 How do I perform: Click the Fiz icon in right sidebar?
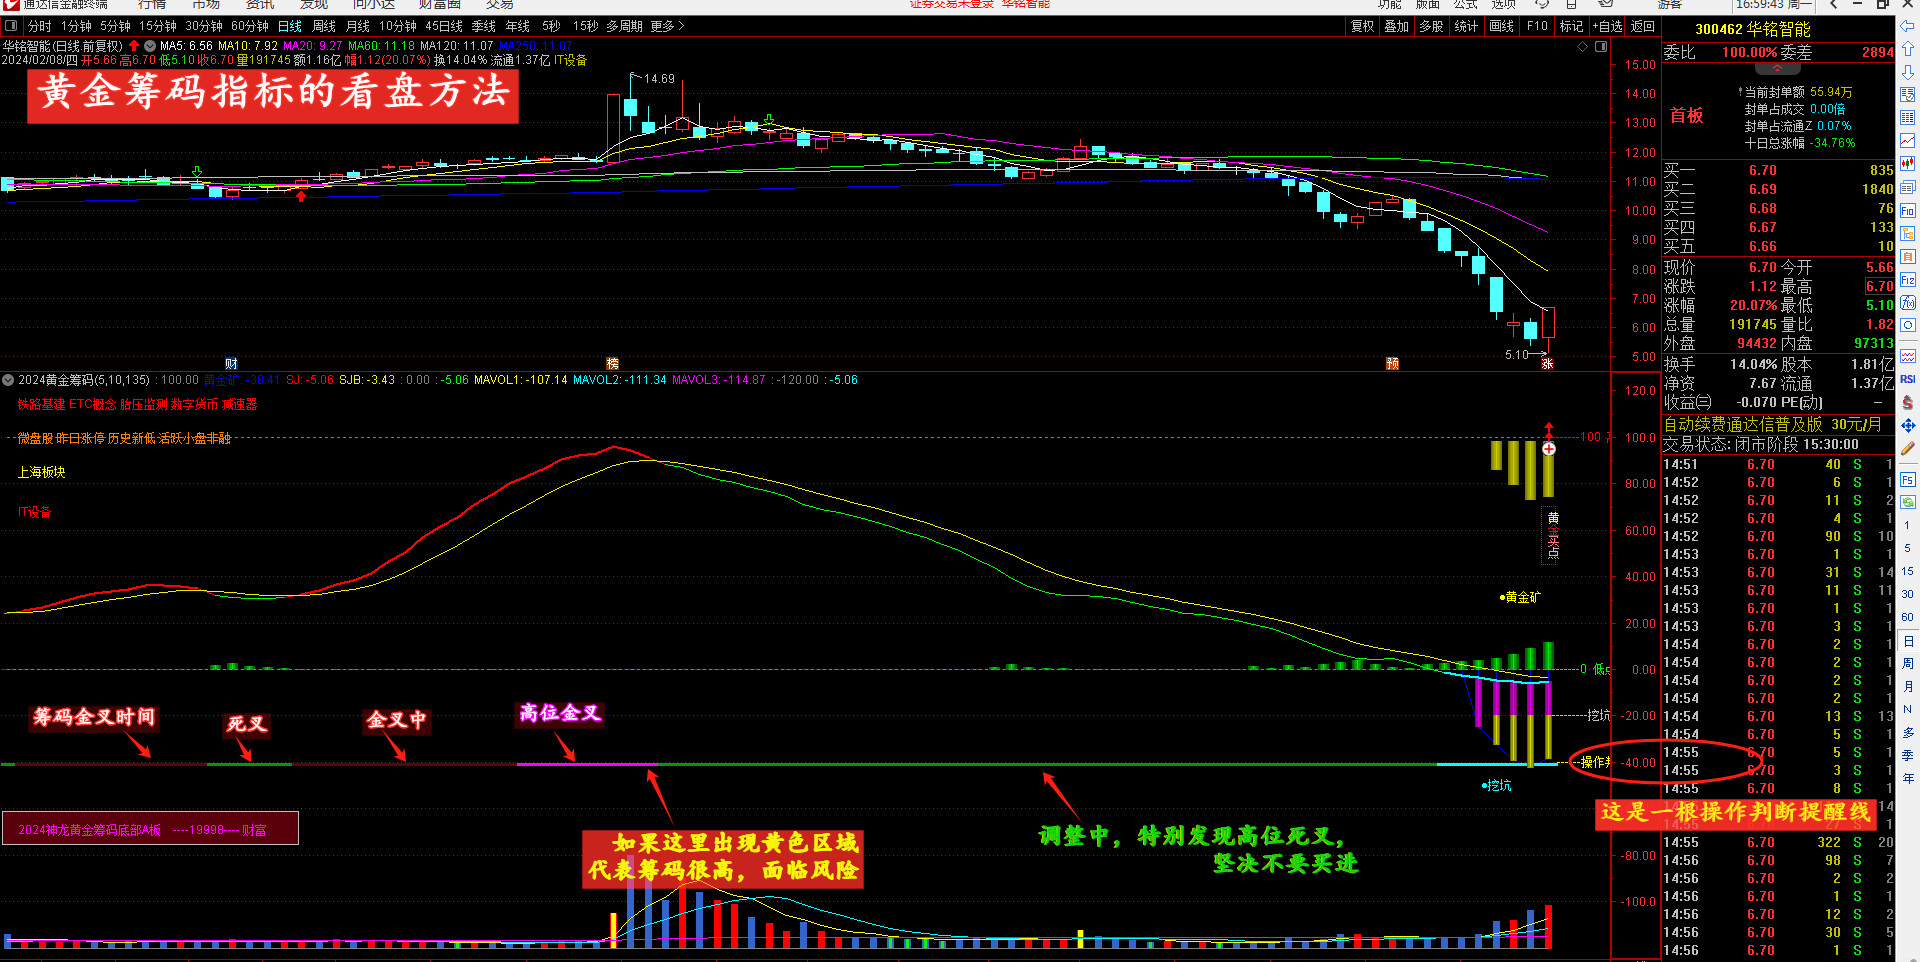pos(1907,280)
